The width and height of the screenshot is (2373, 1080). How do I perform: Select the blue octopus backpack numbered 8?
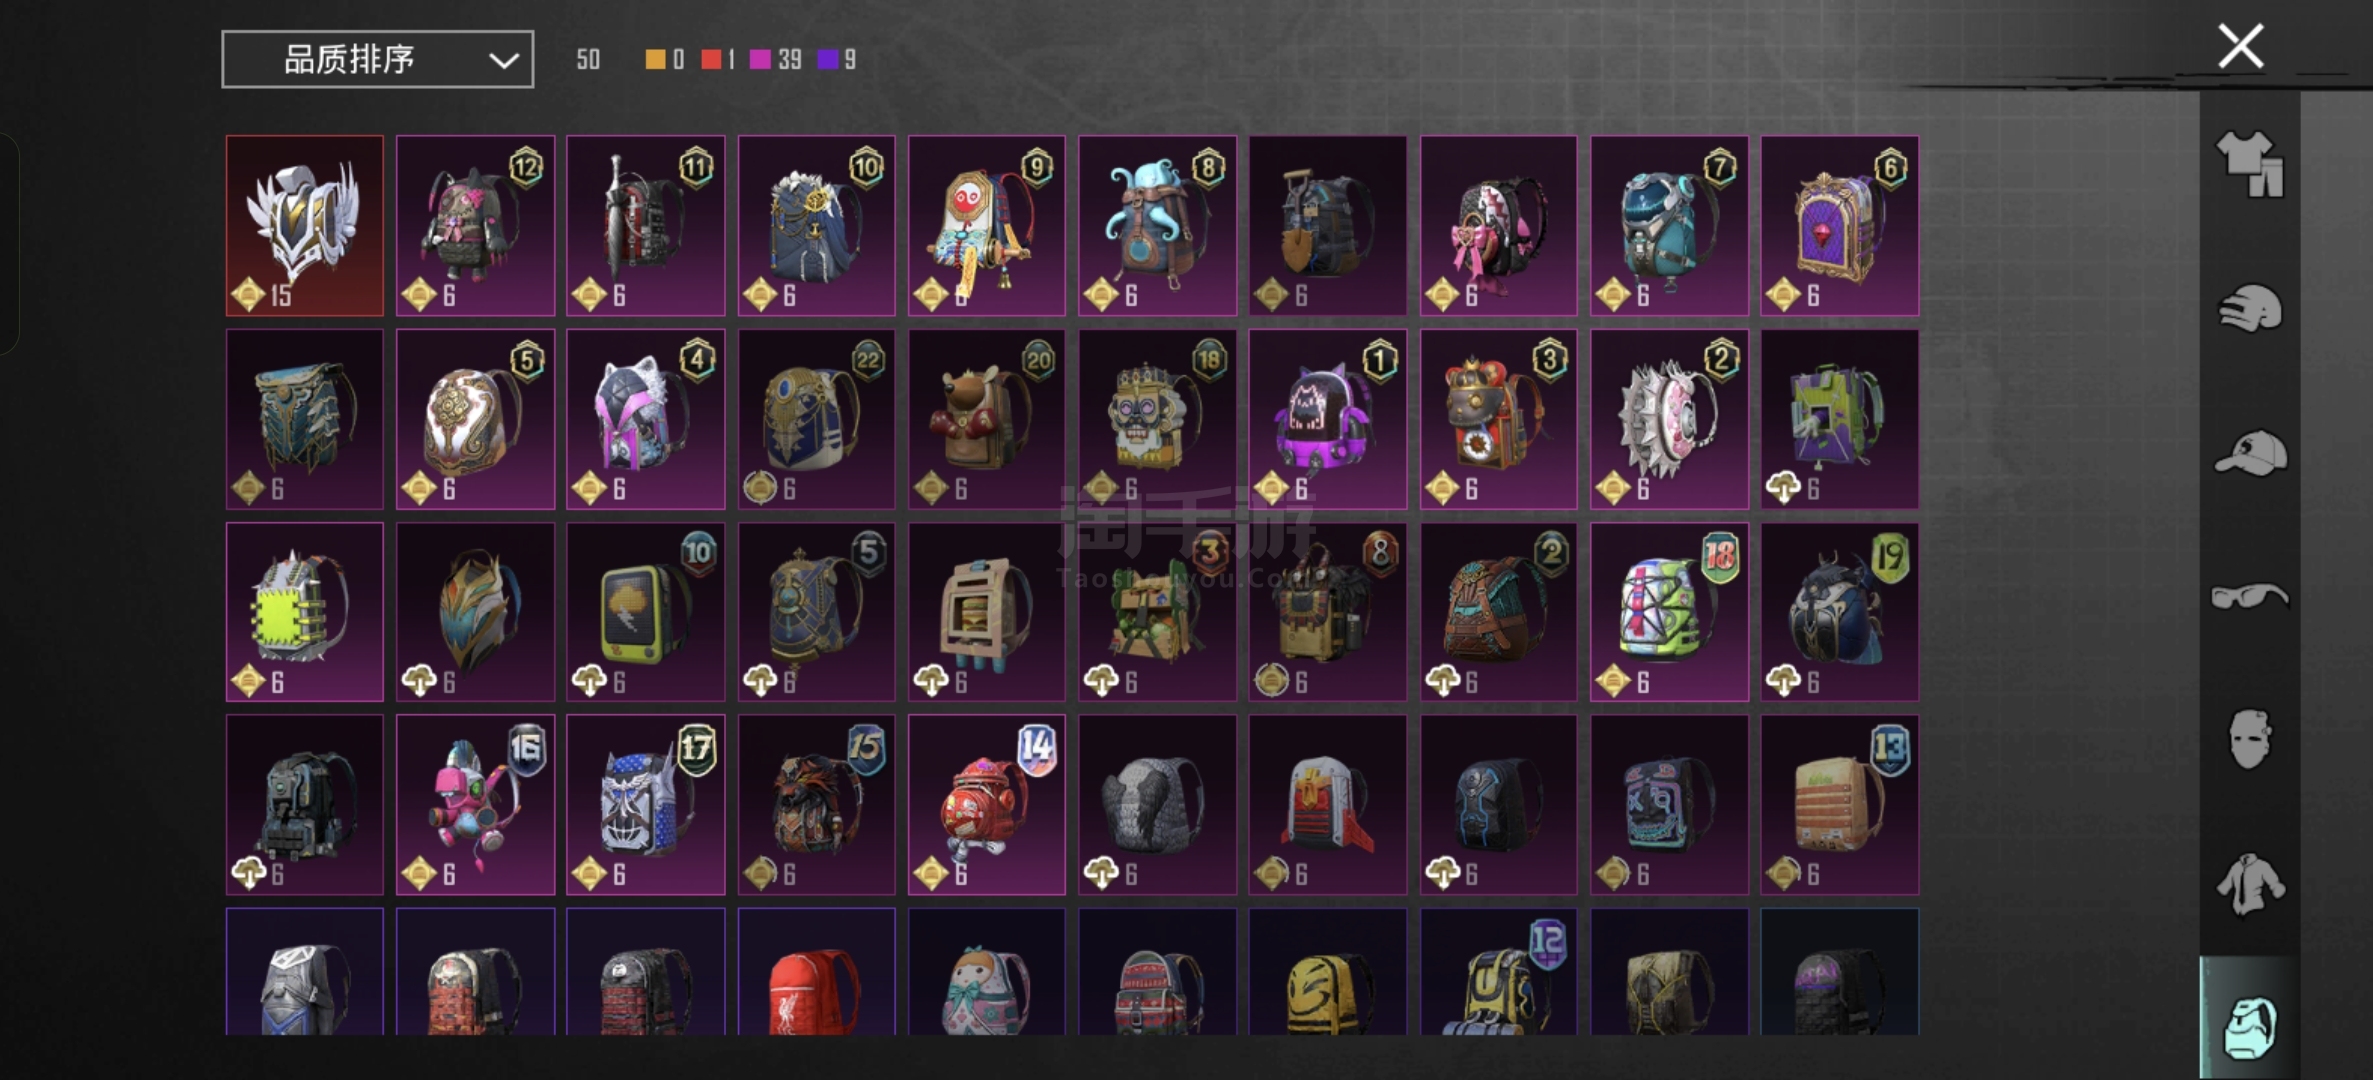[x=1157, y=226]
